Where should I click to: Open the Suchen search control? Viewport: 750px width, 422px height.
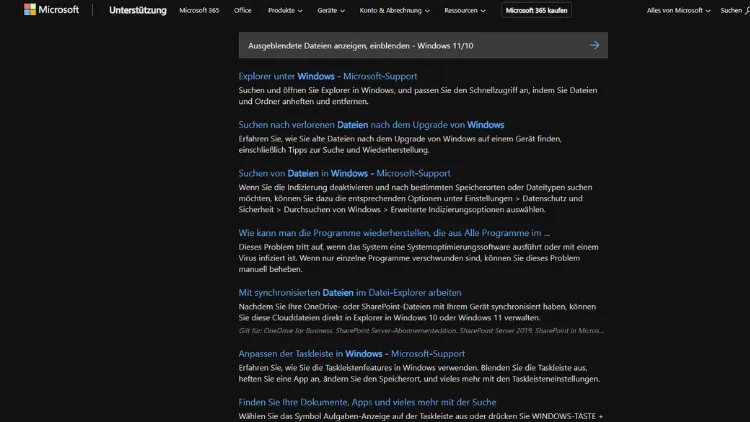735,10
